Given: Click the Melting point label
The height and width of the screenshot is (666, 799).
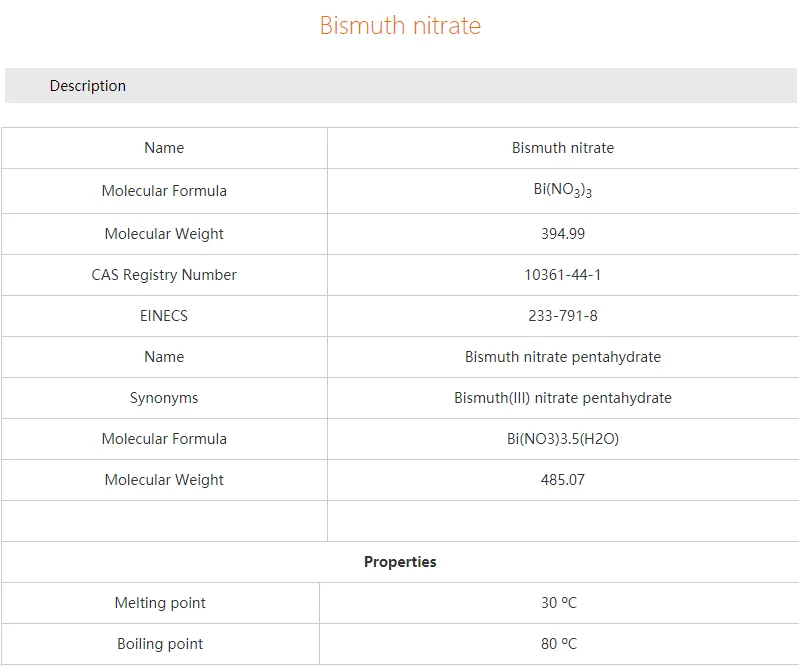Looking at the screenshot, I should (160, 603).
